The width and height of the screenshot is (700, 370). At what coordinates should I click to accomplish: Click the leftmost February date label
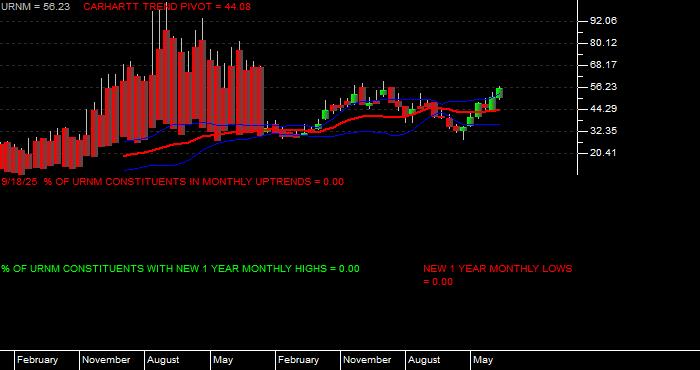pyautogui.click(x=38, y=360)
